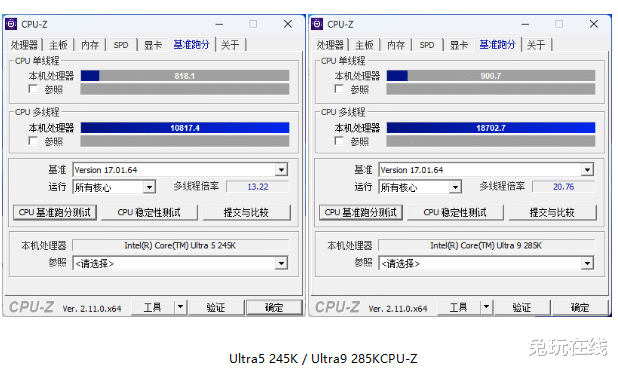Click CPU-Z app icon in left window title

[11, 24]
